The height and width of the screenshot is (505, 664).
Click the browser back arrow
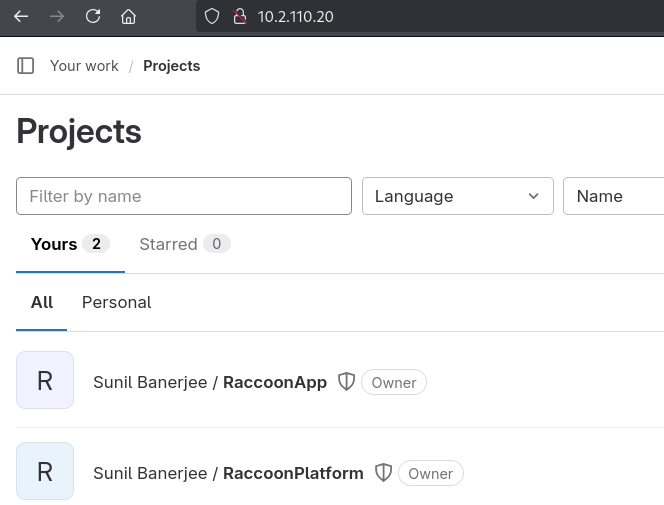point(21,16)
